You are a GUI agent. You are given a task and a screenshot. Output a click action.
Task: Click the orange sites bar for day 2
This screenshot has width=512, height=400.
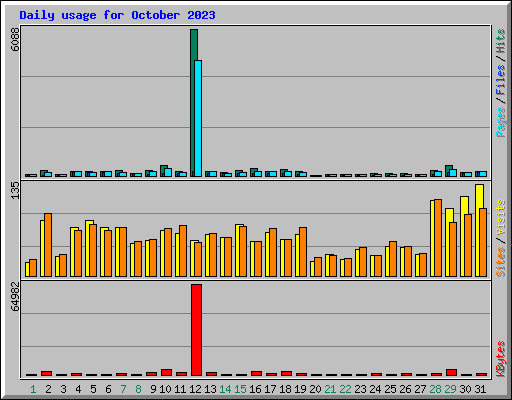tap(48, 245)
